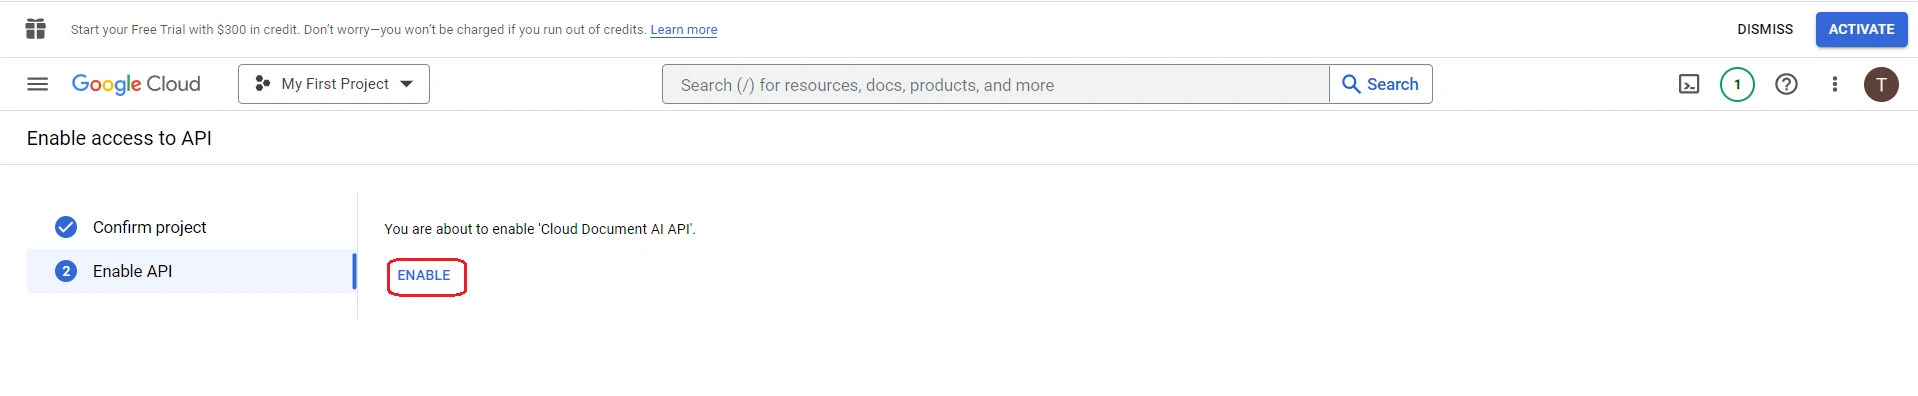Click the ACTIVATE free trial button
This screenshot has height=396, width=1918.
[1861, 29]
